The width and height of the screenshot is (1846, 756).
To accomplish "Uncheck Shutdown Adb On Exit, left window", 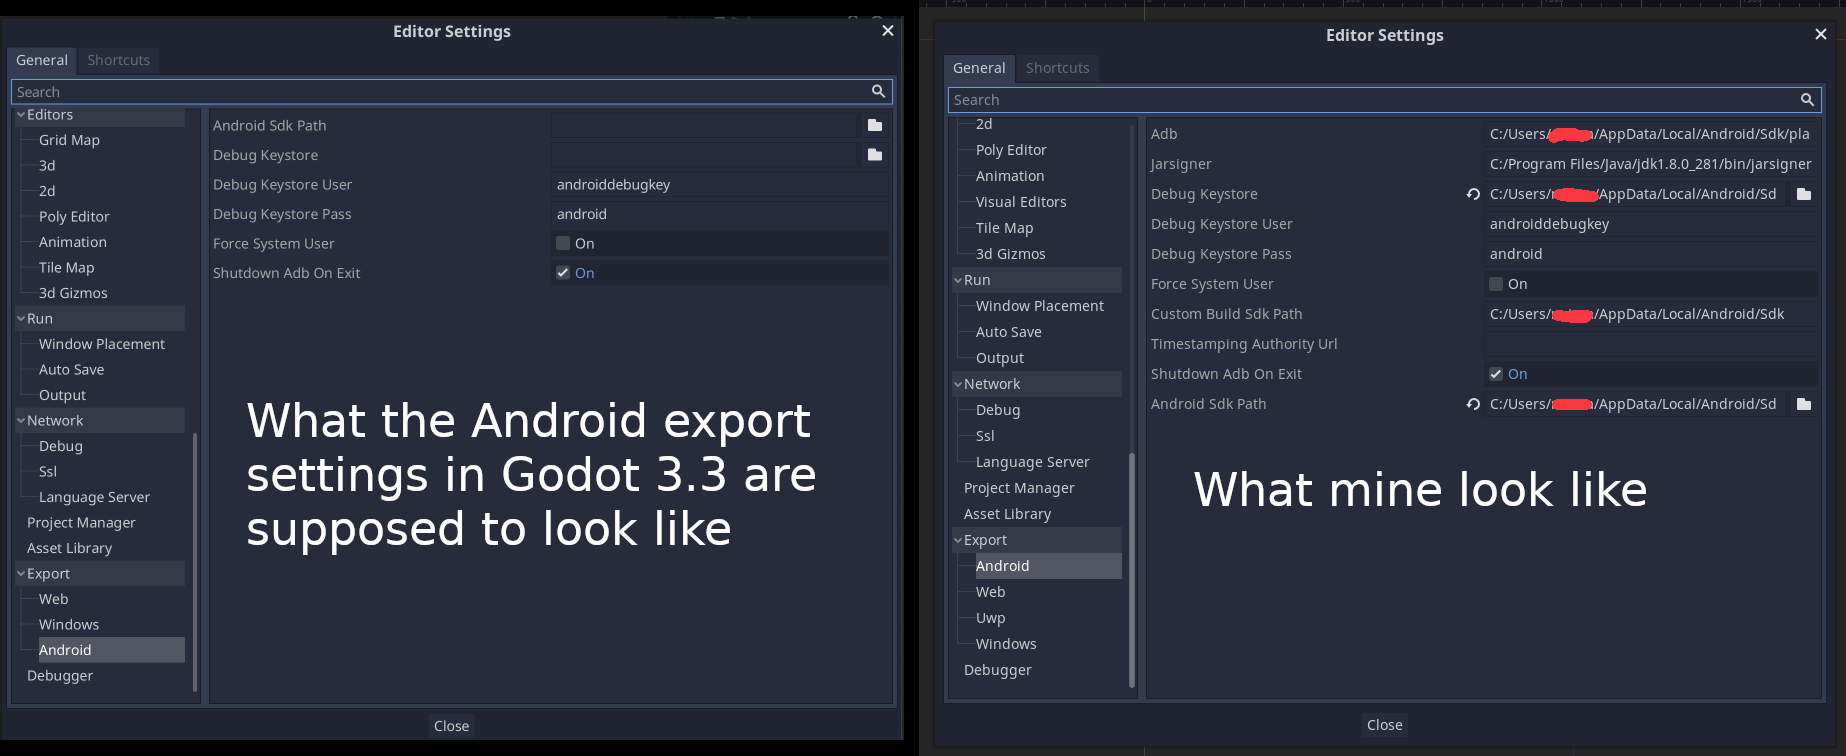I will click(x=563, y=273).
